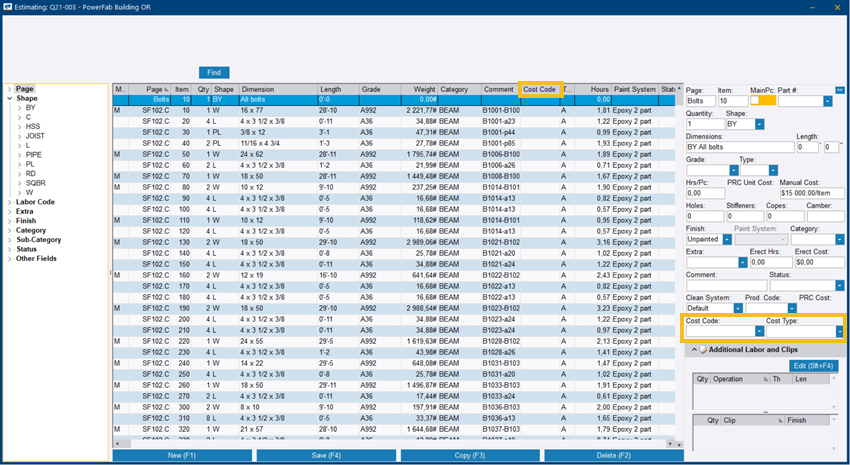850x465 pixels.
Task: Click the PowerFab app icon in title bar
Action: (8, 8)
